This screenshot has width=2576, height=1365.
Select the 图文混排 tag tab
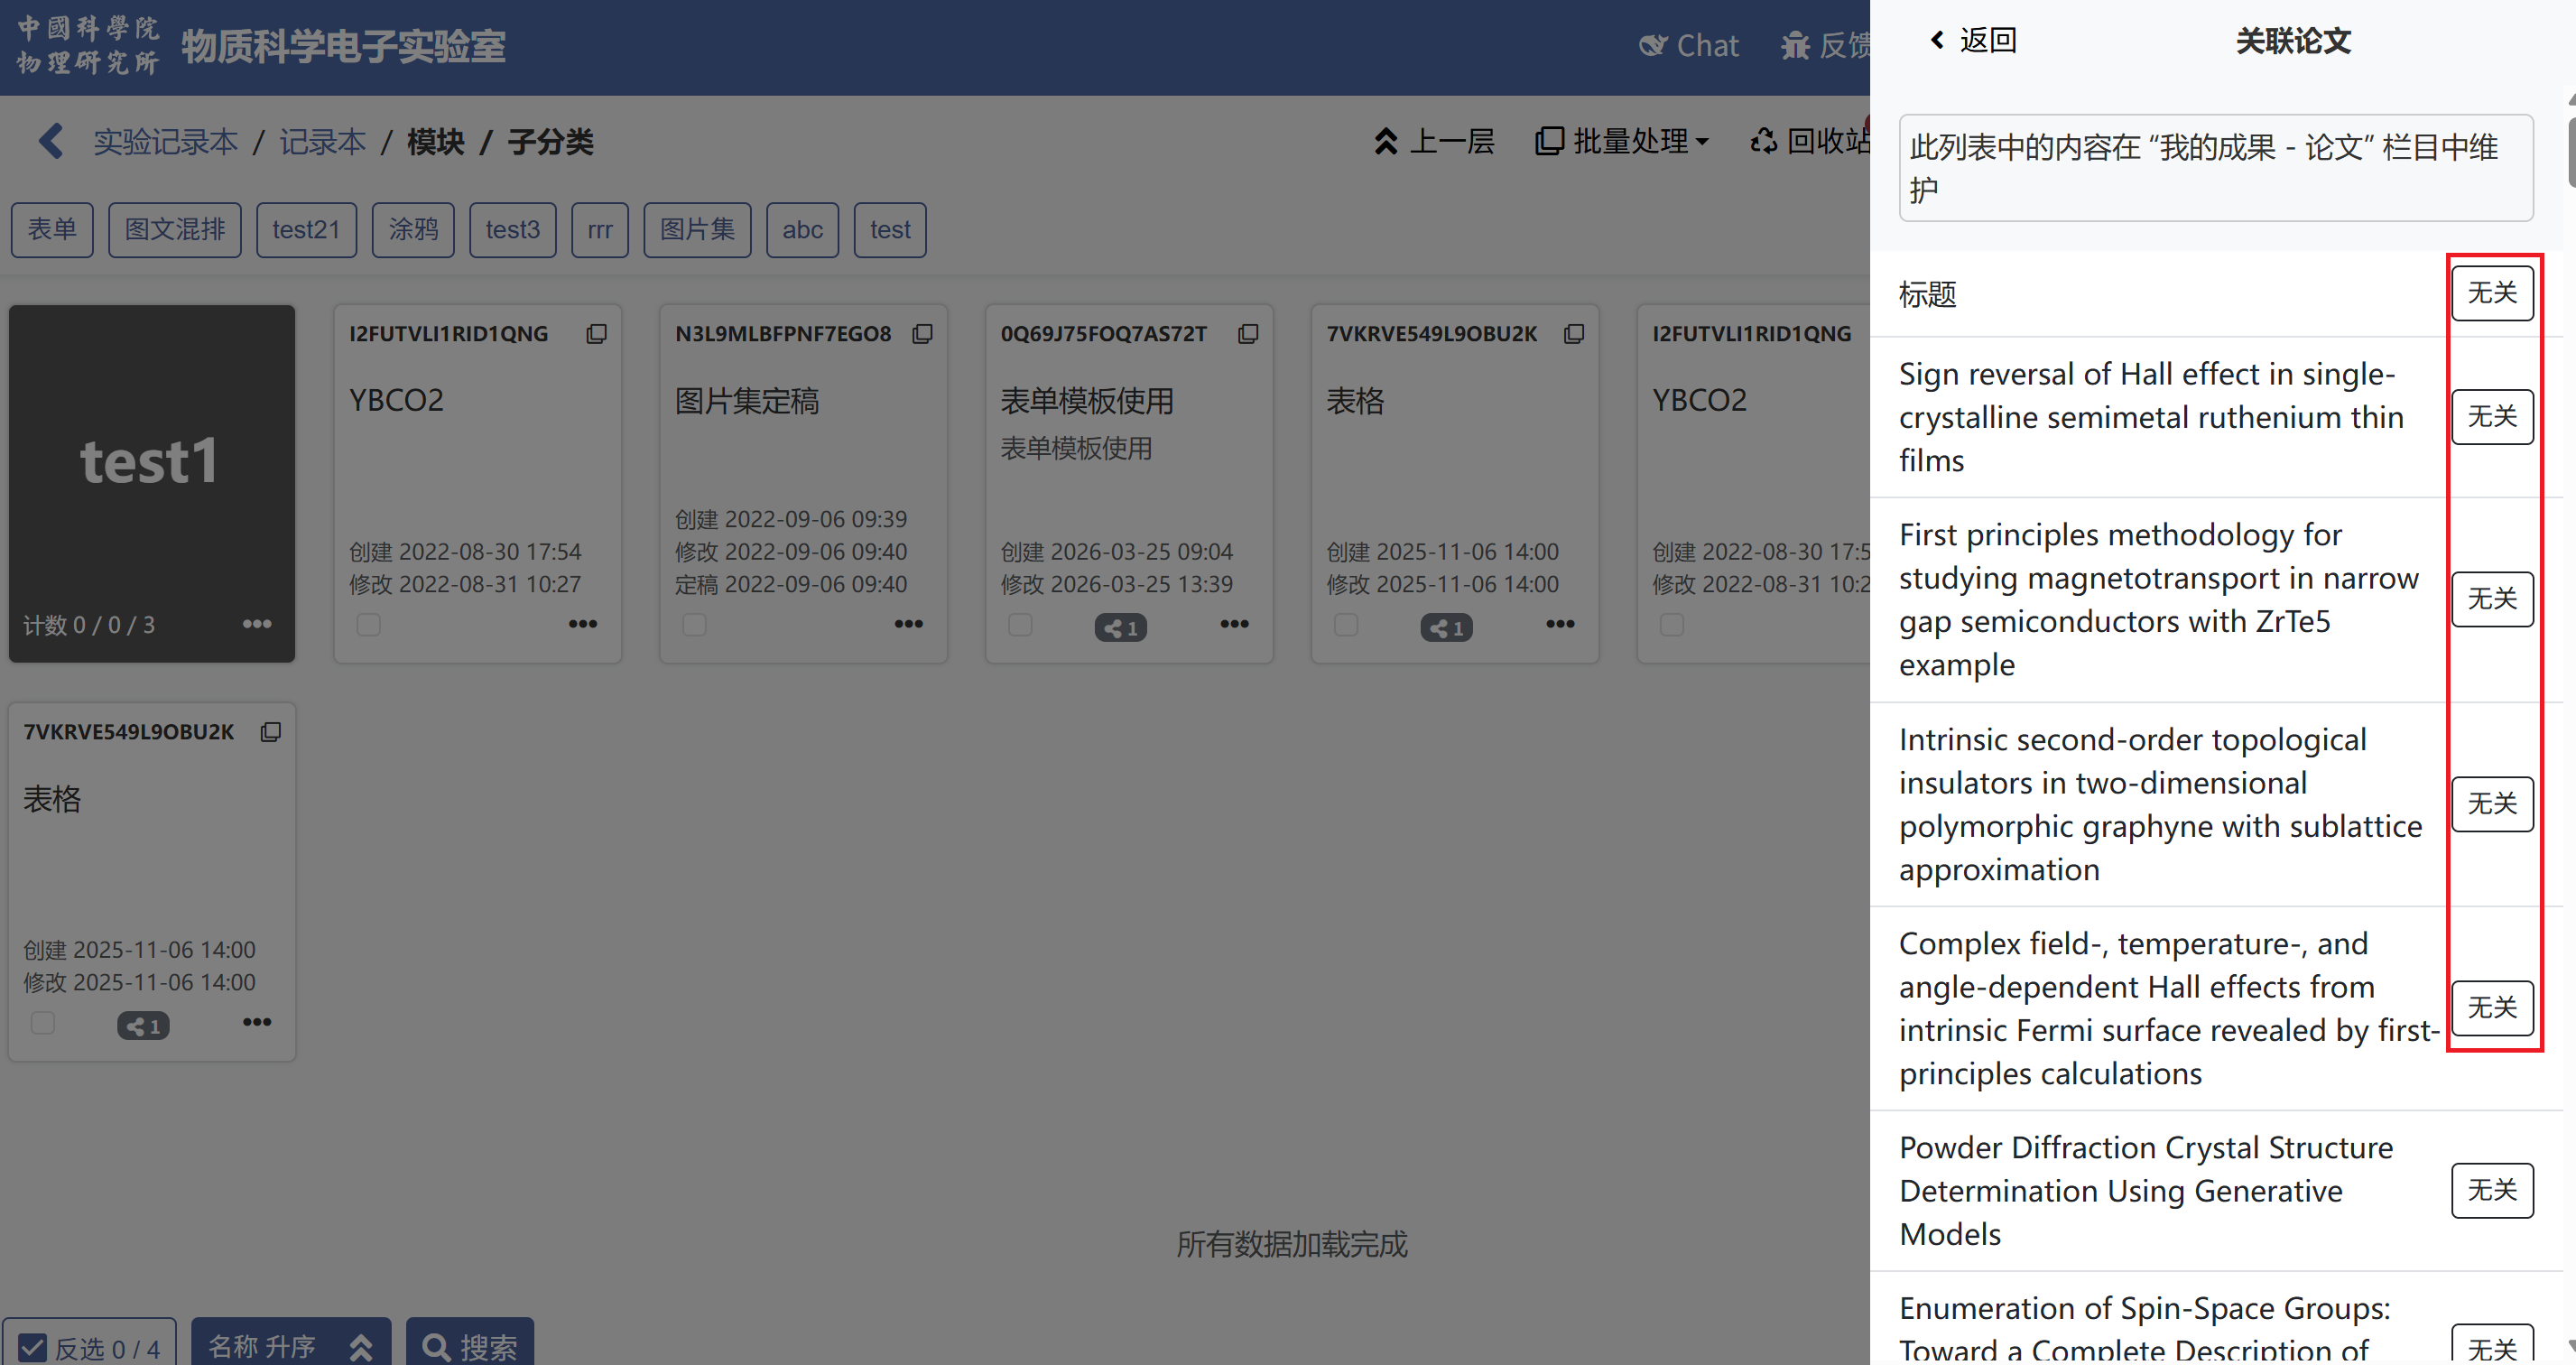click(175, 230)
